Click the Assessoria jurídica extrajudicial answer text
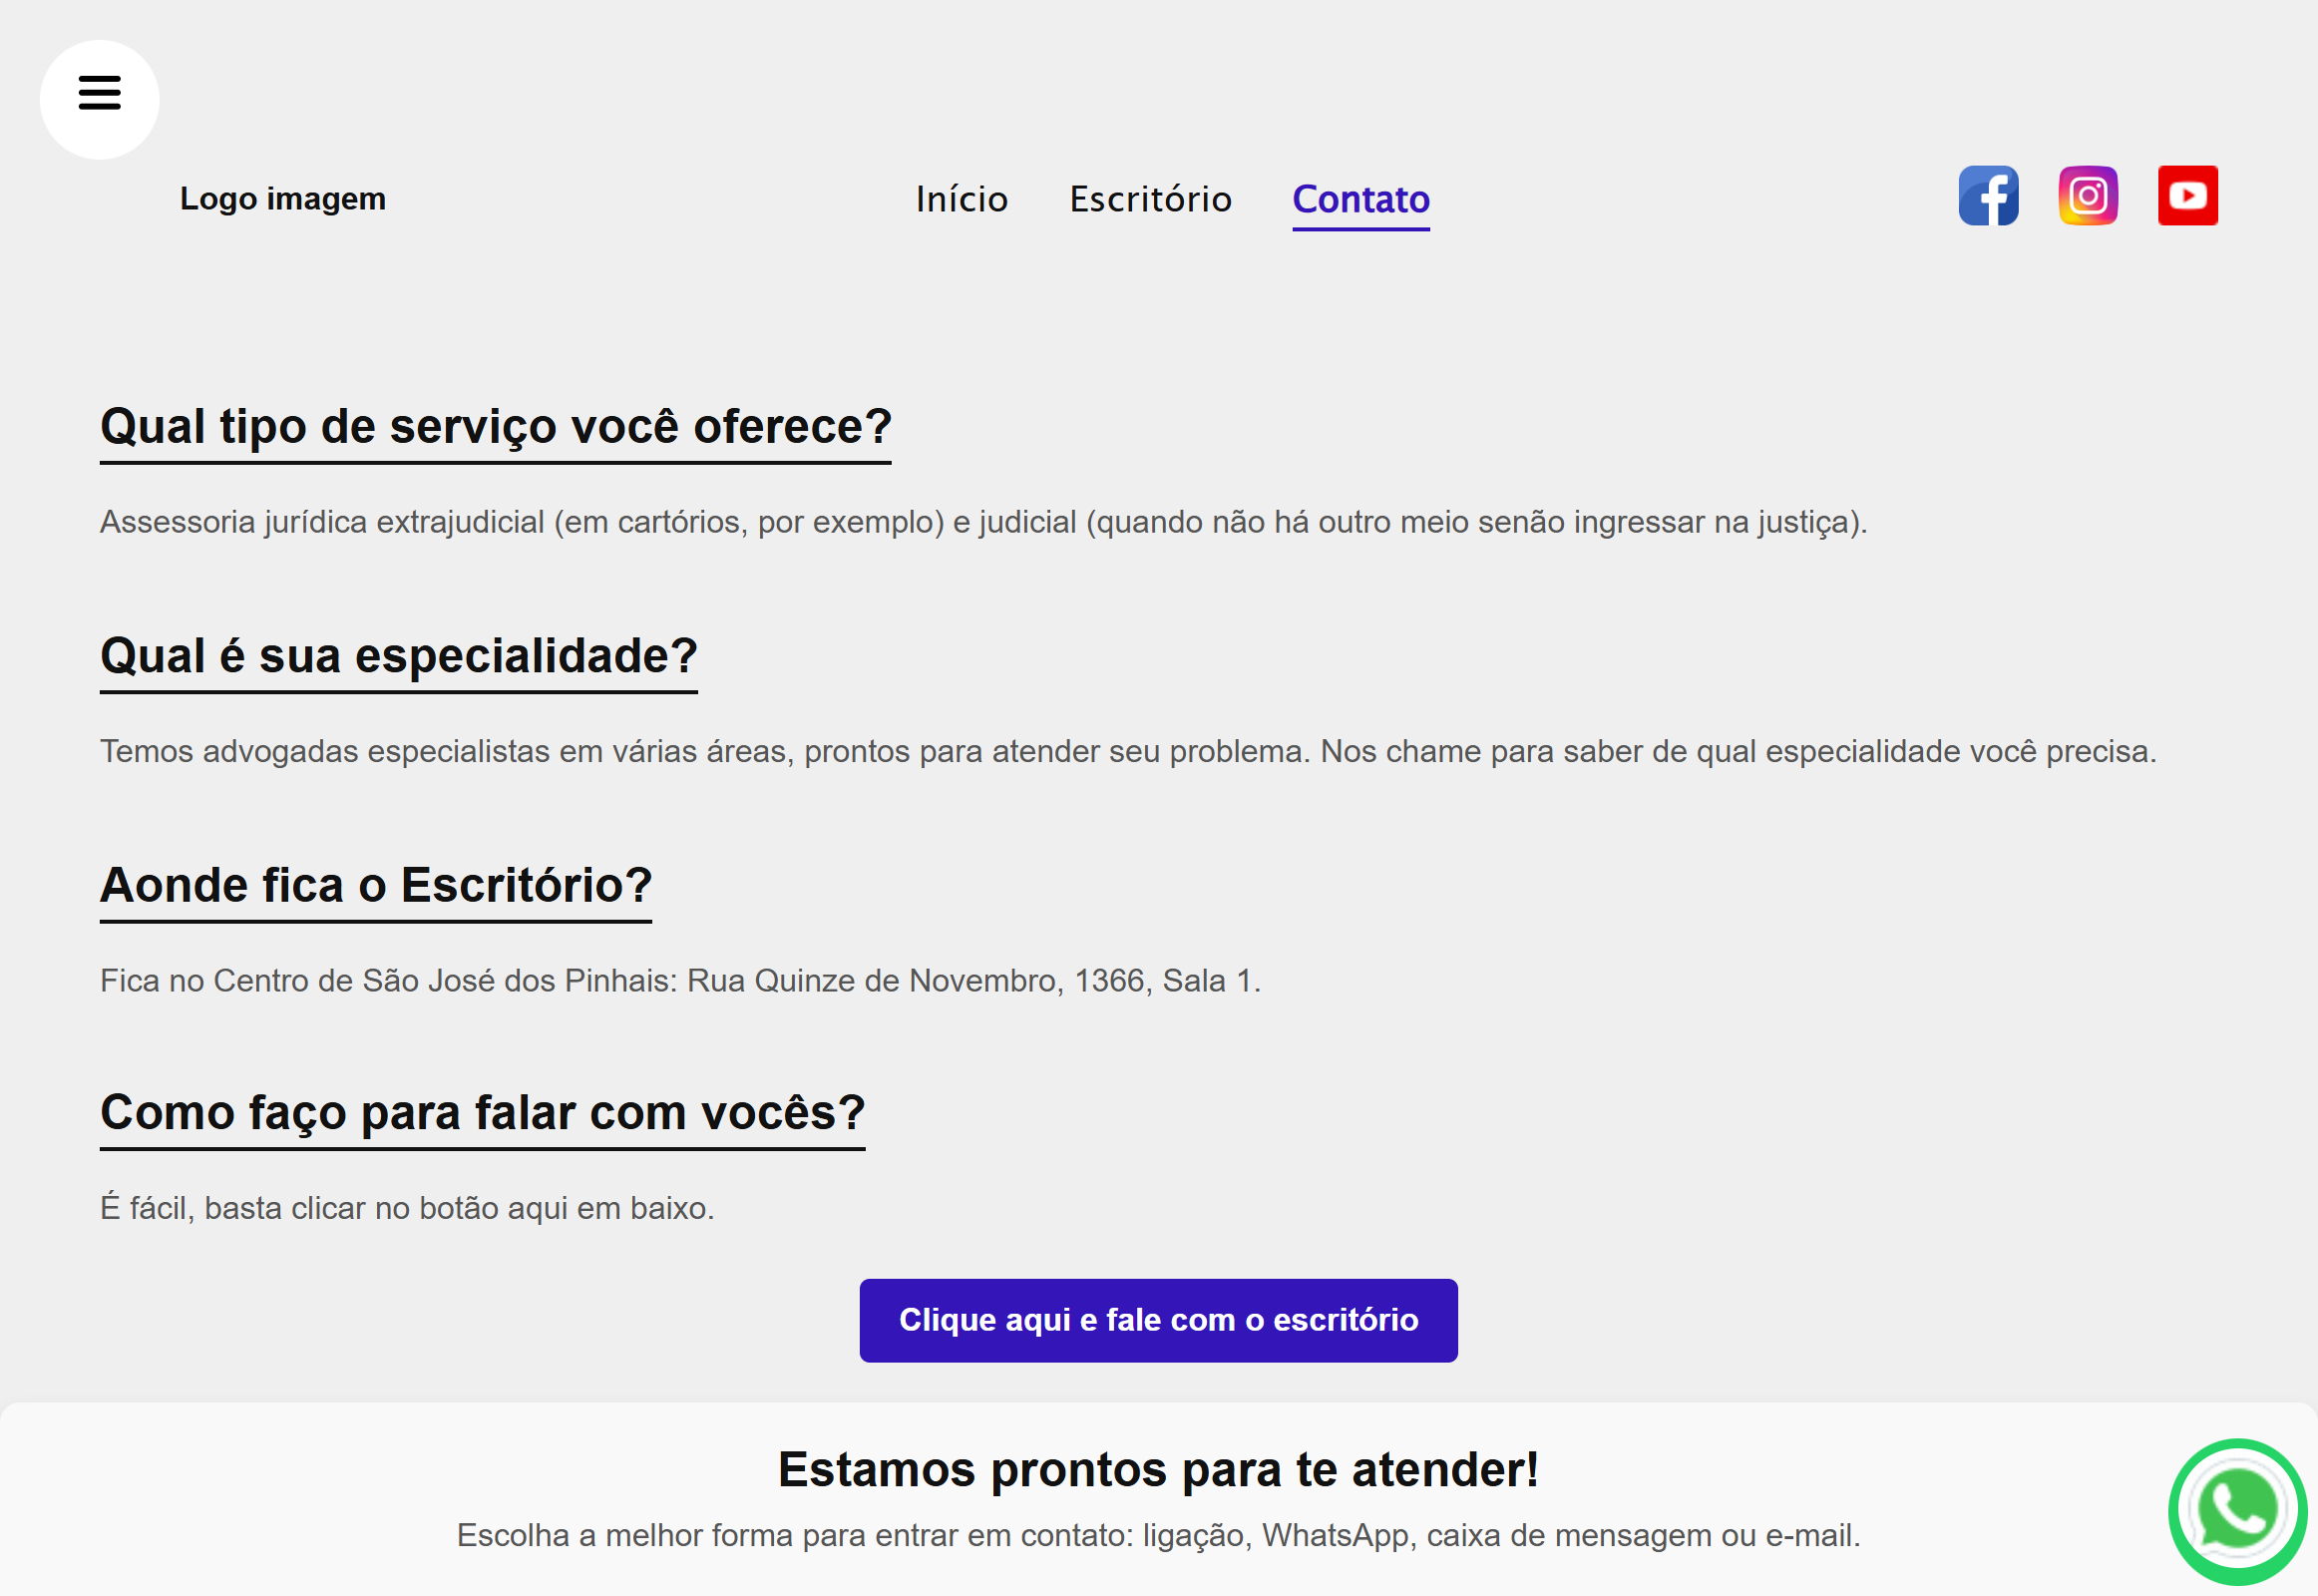Viewport: 2318px width, 1596px height. click(x=983, y=522)
